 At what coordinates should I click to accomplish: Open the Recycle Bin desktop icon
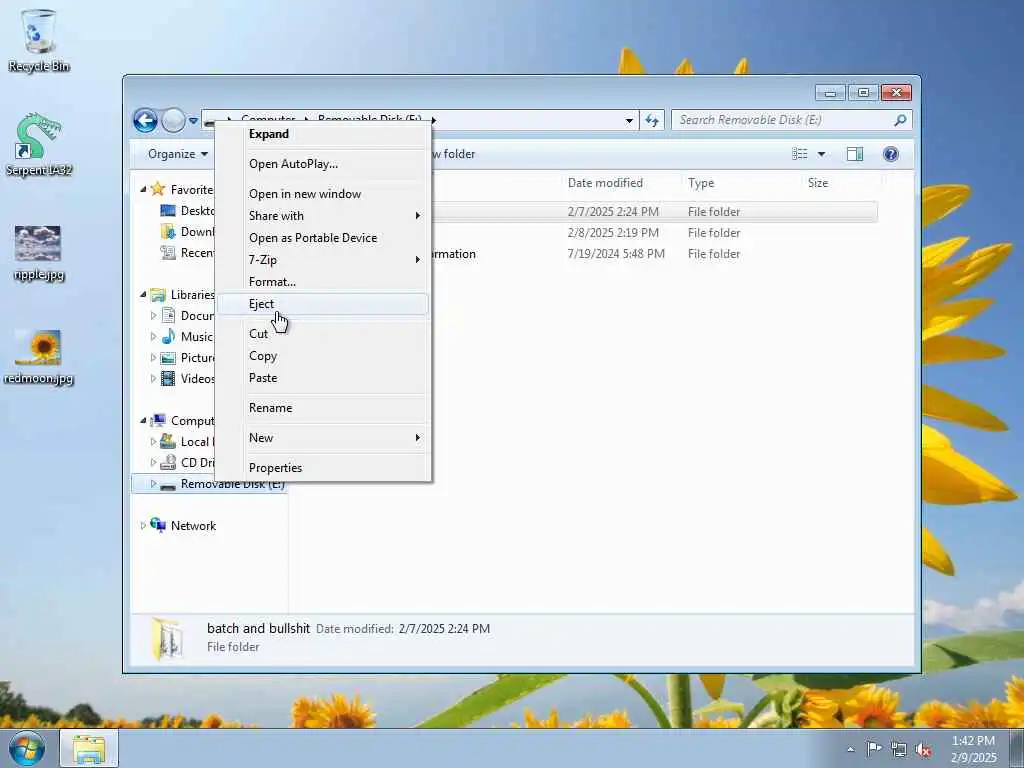(x=38, y=39)
